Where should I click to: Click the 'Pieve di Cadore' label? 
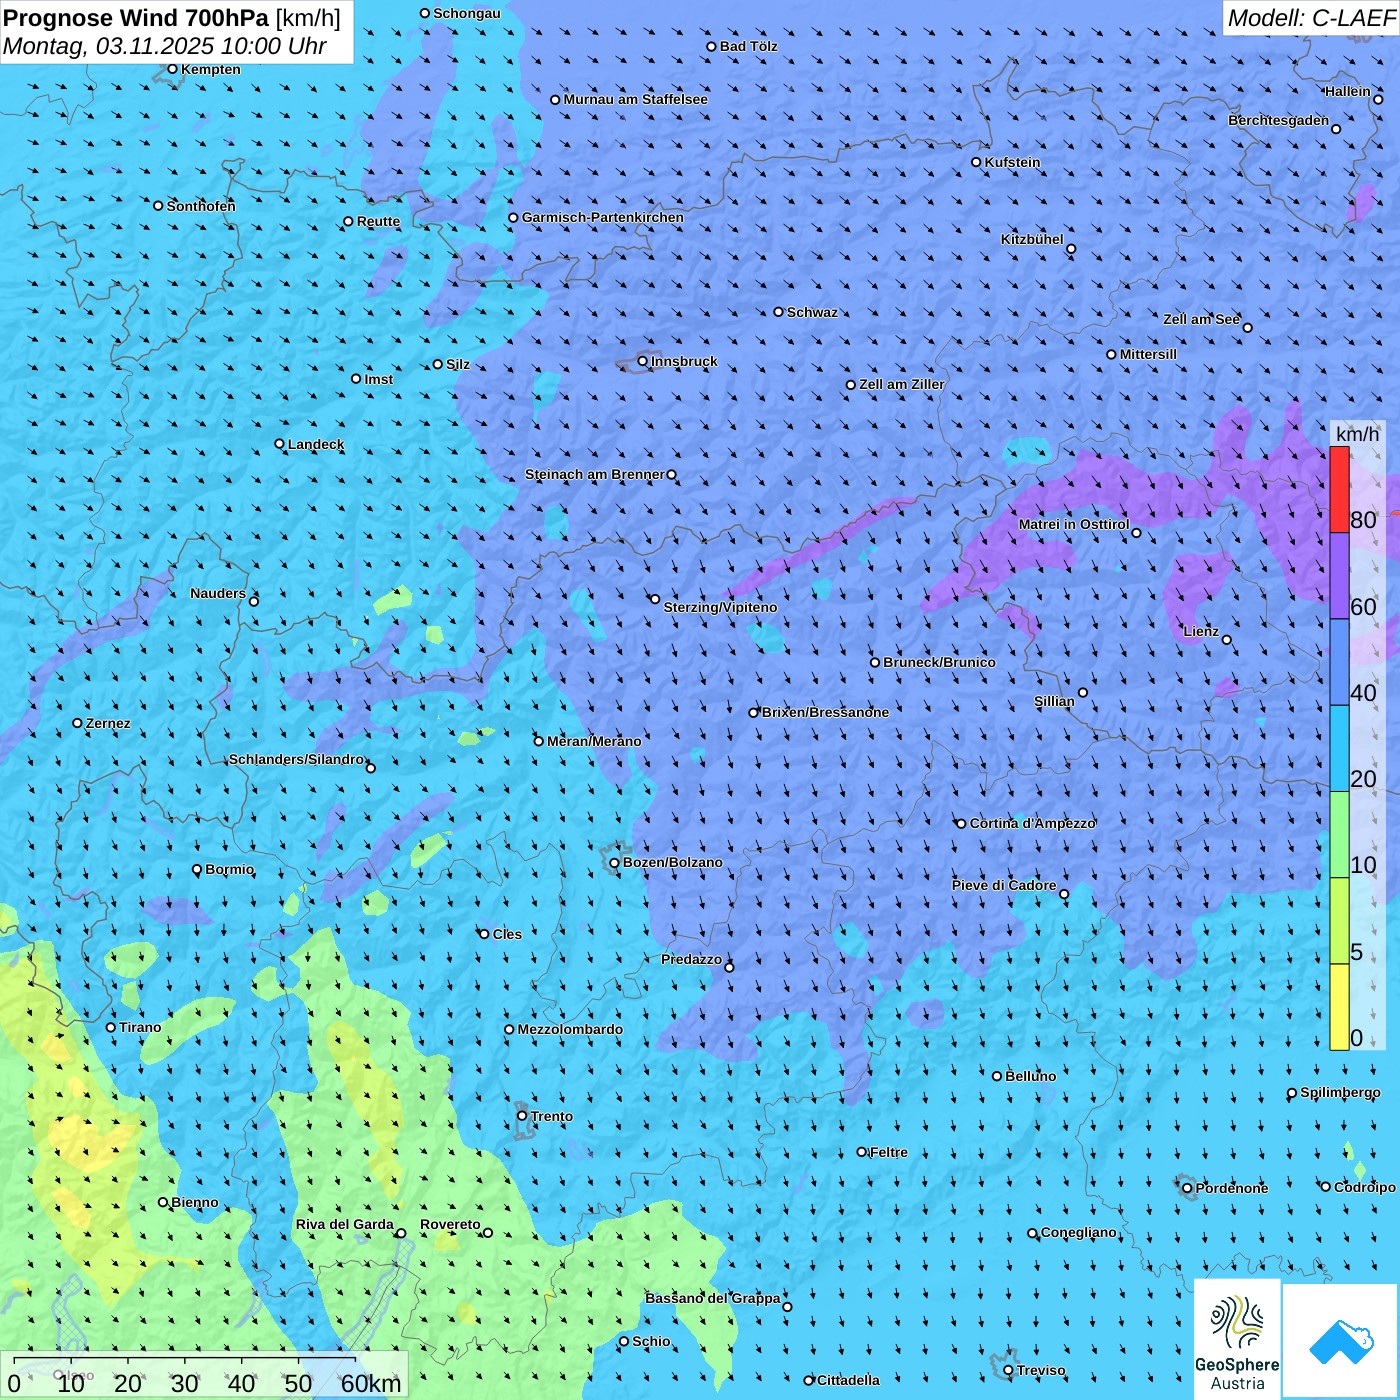(1004, 885)
